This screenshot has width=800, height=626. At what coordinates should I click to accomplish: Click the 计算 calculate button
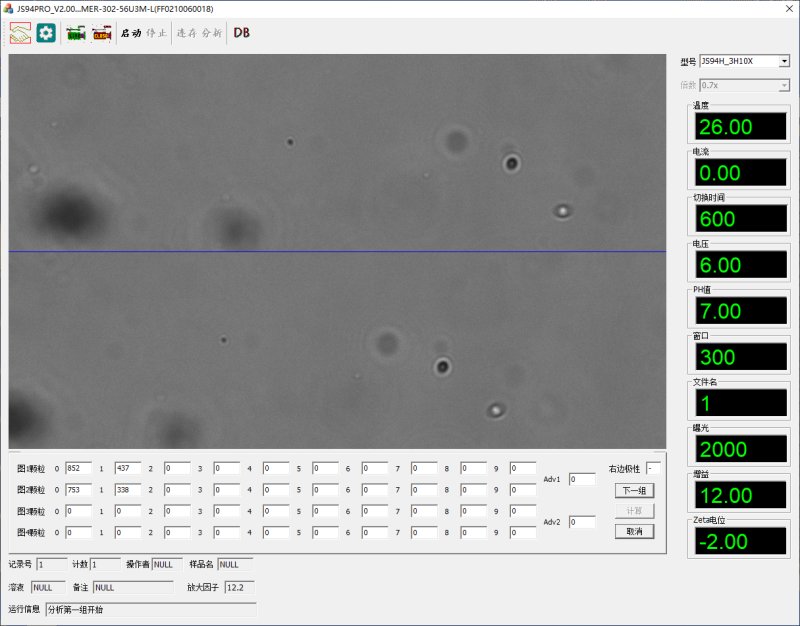point(634,511)
